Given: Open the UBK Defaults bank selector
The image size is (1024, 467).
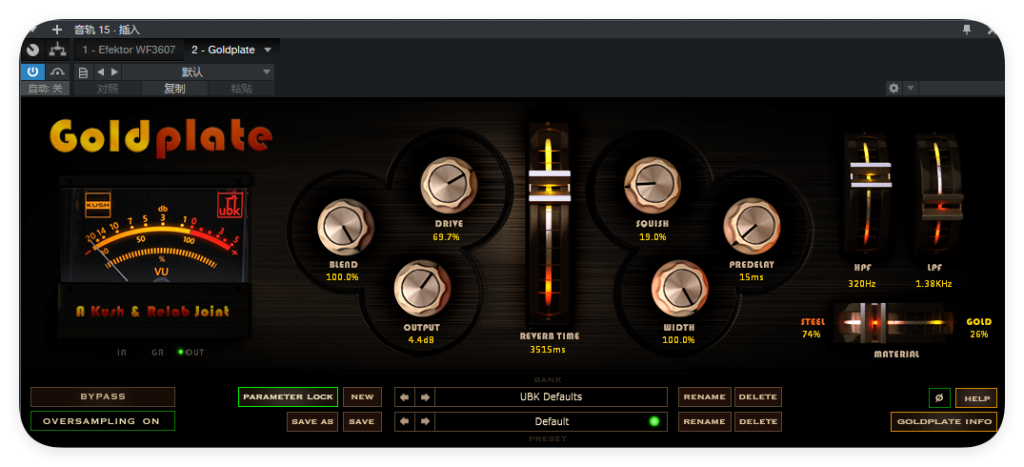Looking at the screenshot, I should click(x=551, y=397).
